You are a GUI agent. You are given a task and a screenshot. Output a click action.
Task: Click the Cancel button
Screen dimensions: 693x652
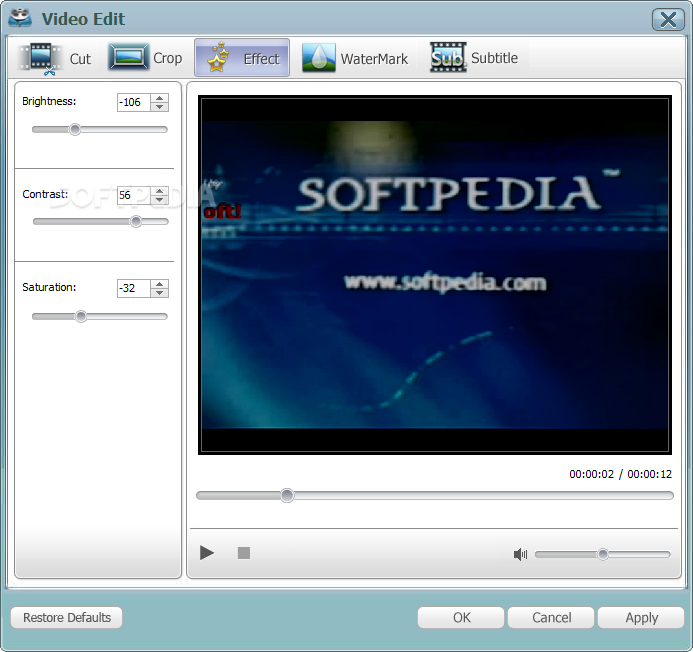[x=551, y=618]
